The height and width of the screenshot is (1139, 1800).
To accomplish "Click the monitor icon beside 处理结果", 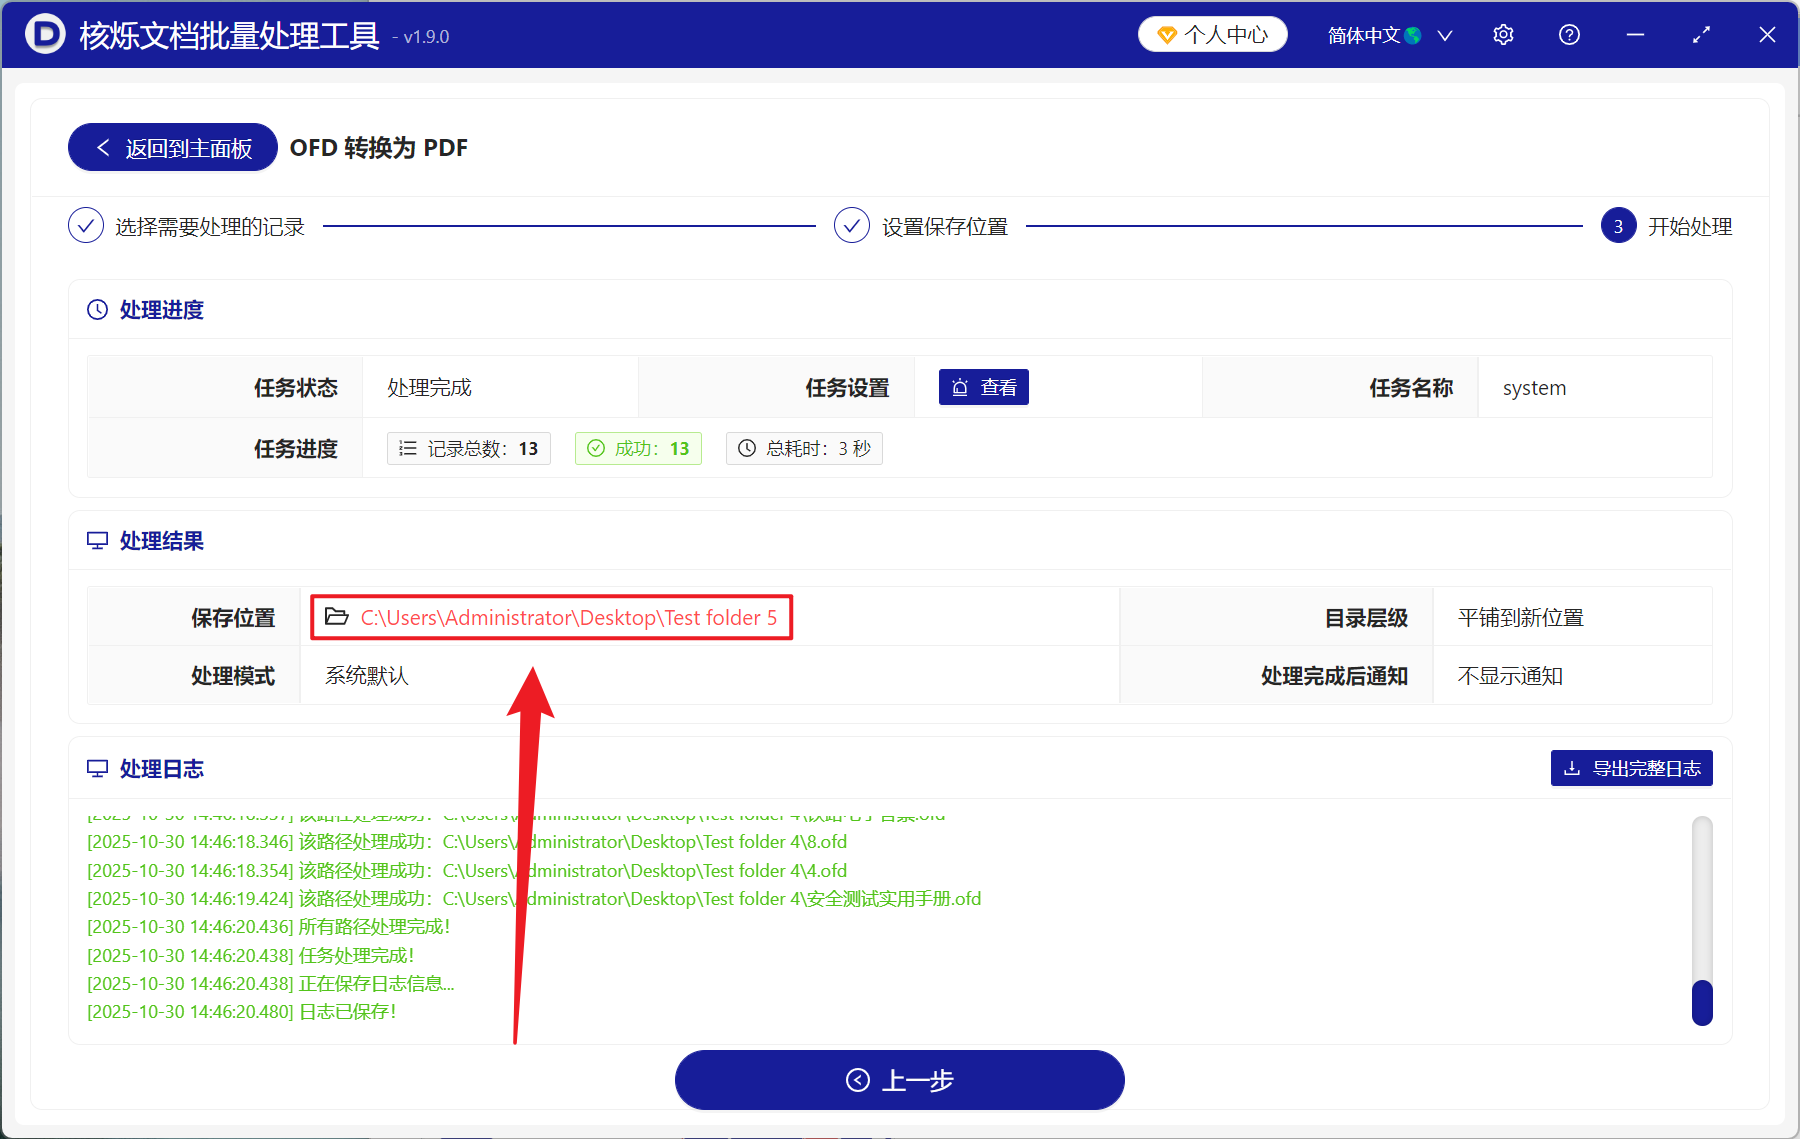I will pyautogui.click(x=97, y=540).
